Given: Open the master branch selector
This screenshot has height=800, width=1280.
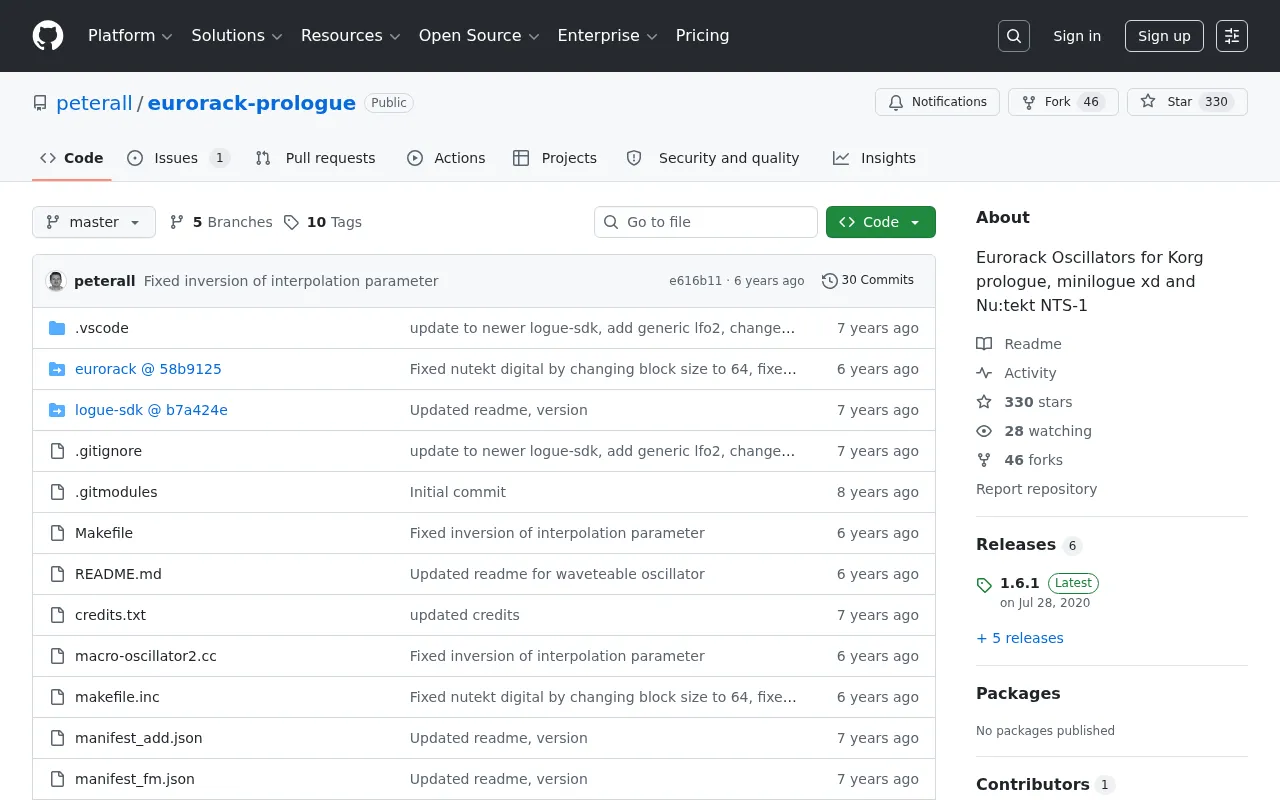Looking at the screenshot, I should [94, 222].
